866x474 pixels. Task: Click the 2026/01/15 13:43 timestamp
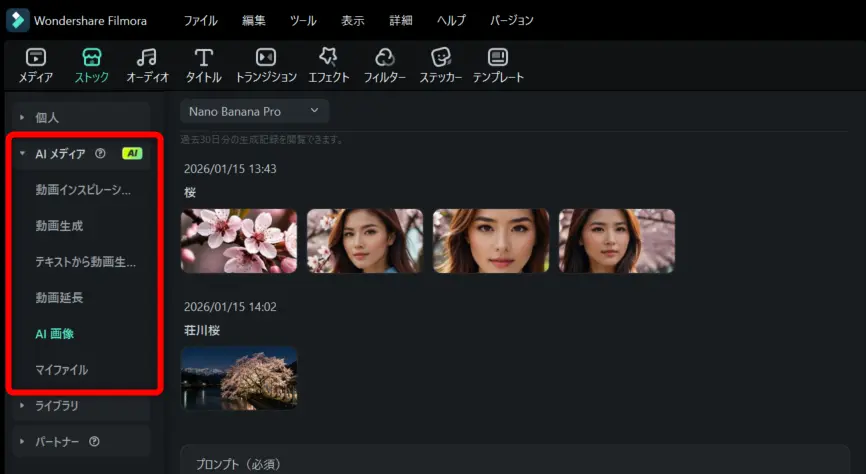(x=230, y=169)
